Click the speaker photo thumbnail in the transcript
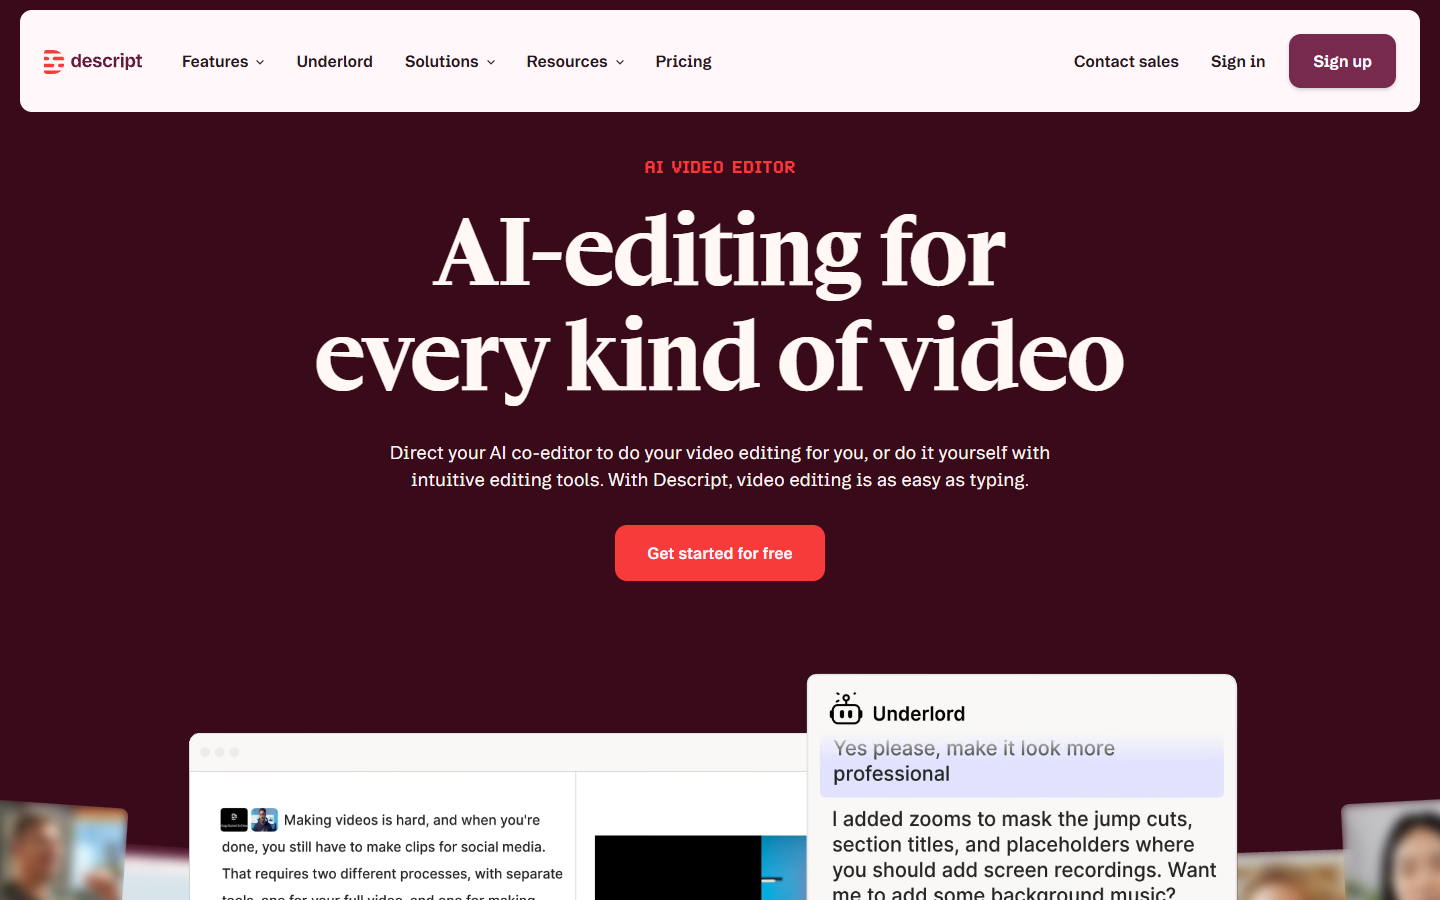 pyautogui.click(x=264, y=820)
